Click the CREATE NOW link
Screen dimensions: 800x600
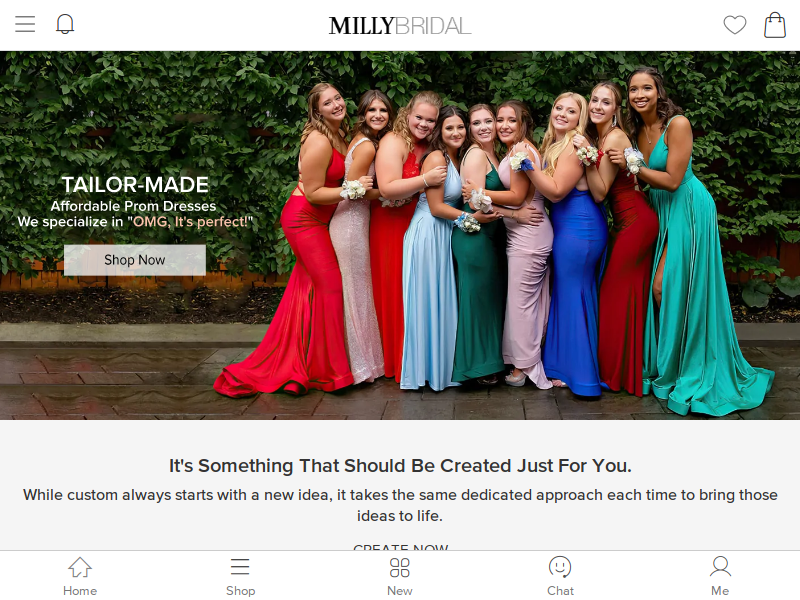[x=401, y=547]
